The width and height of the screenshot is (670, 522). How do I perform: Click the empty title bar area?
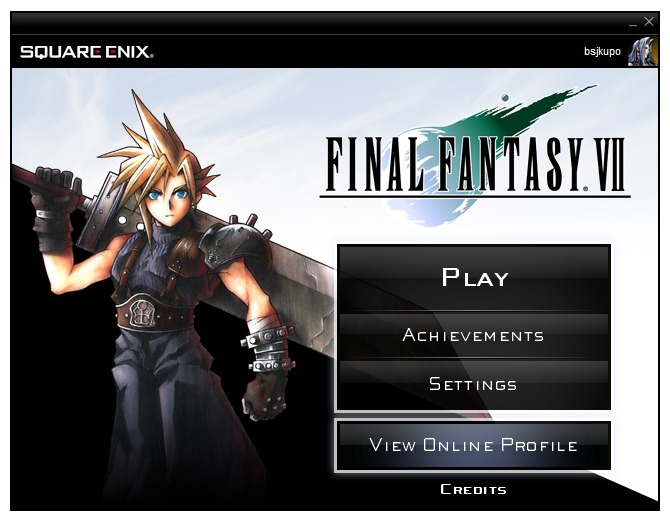316,23
